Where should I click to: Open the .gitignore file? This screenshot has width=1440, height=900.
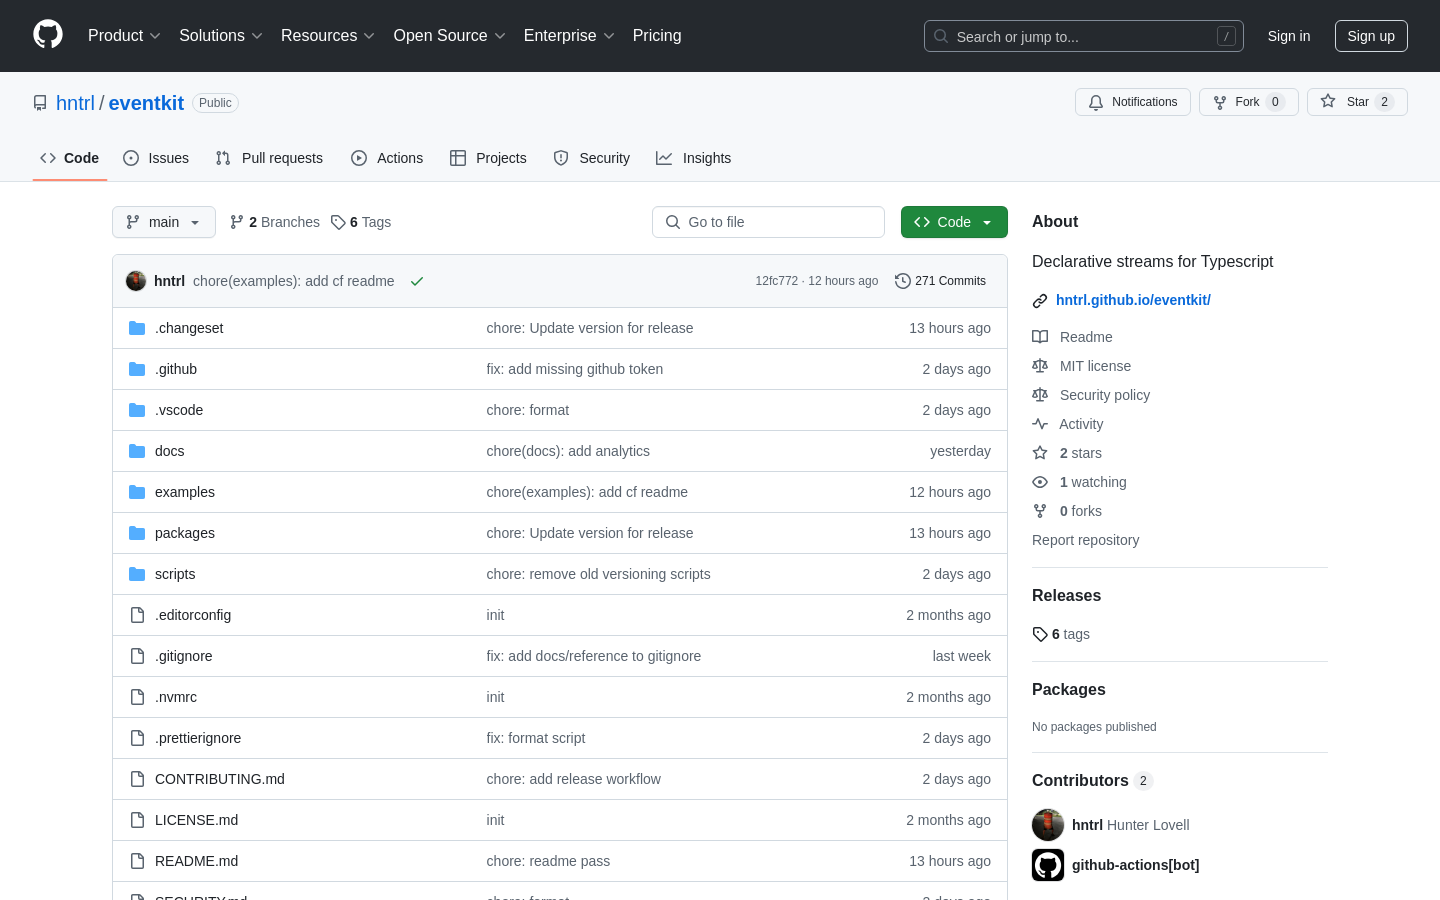pyautogui.click(x=184, y=656)
